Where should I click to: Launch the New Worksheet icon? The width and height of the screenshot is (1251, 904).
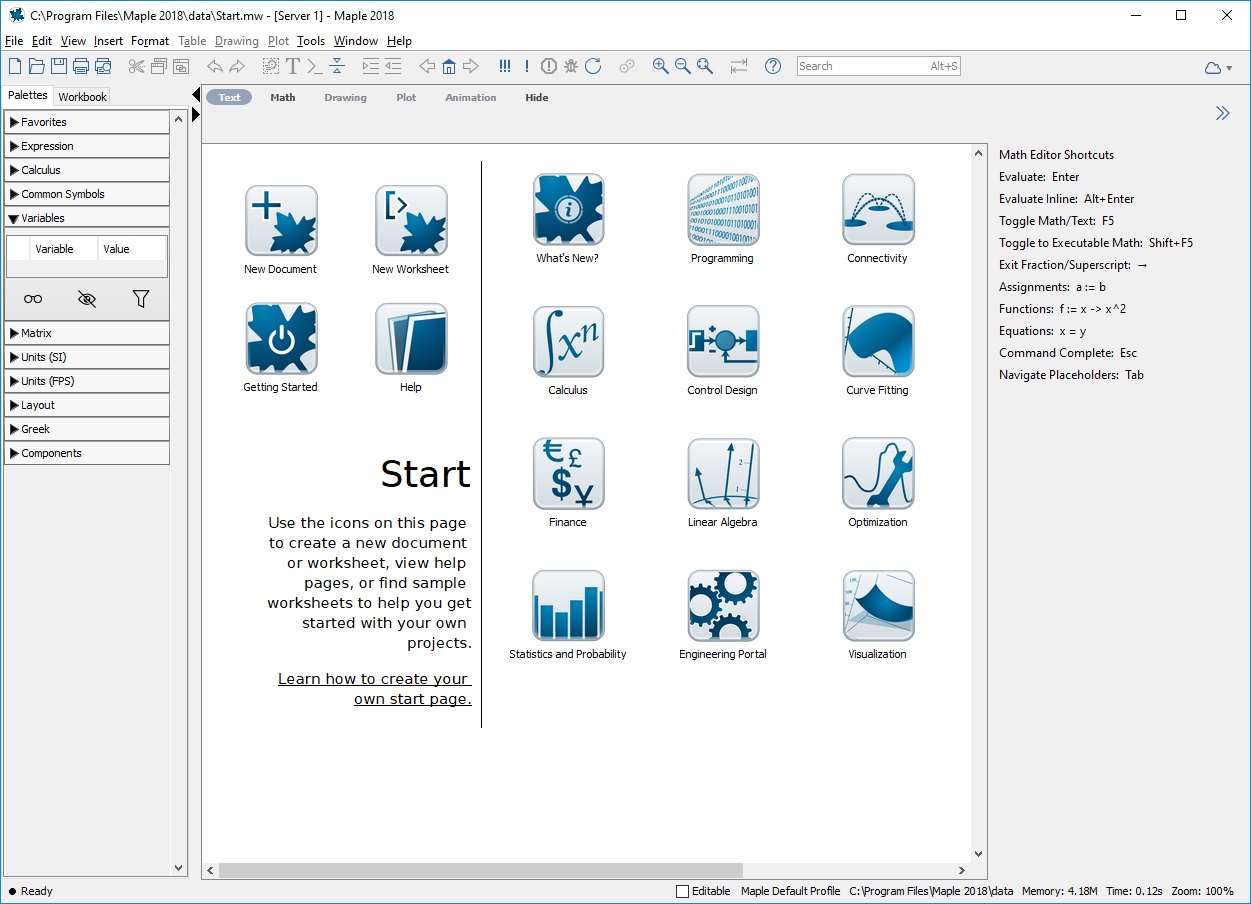tap(410, 221)
